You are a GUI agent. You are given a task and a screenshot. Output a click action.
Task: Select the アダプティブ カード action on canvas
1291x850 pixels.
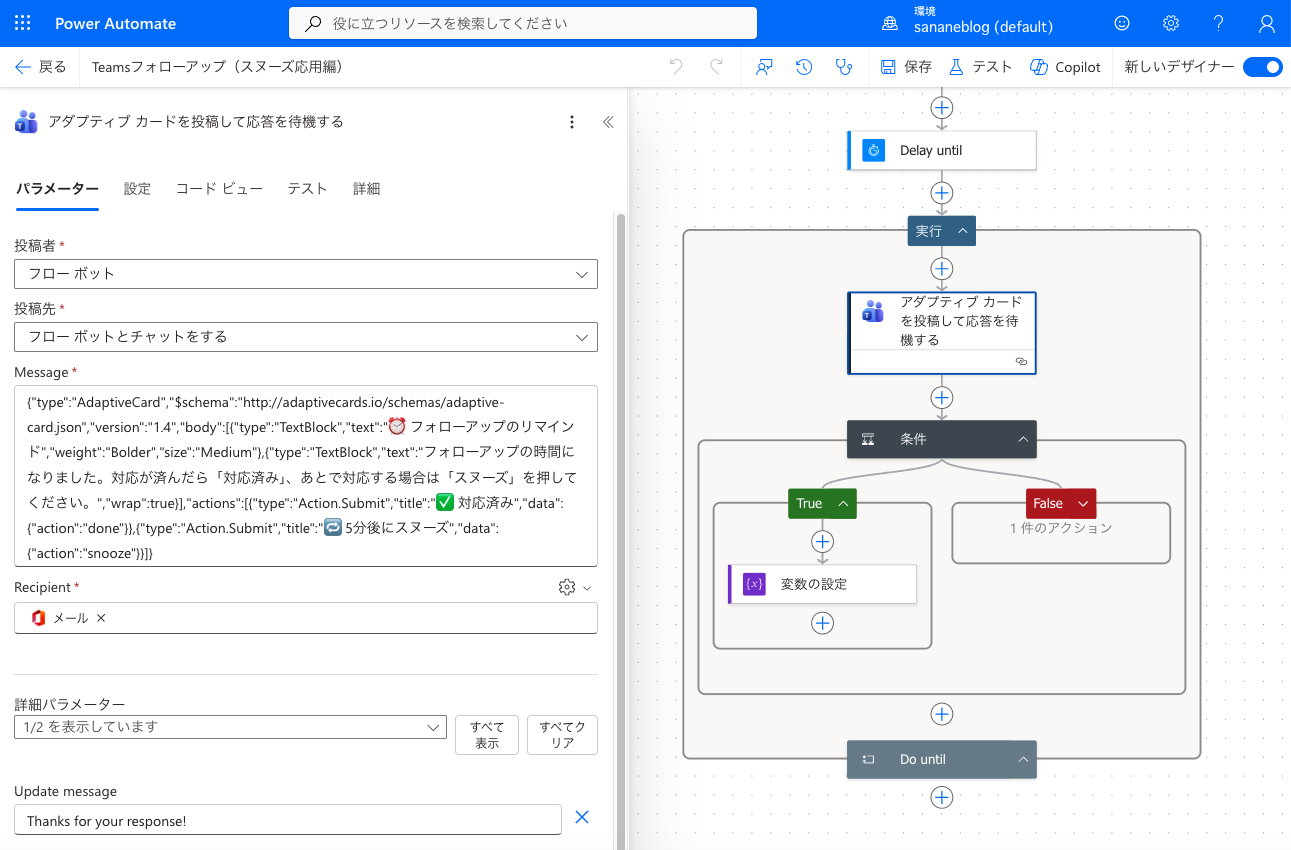pyautogui.click(x=942, y=332)
